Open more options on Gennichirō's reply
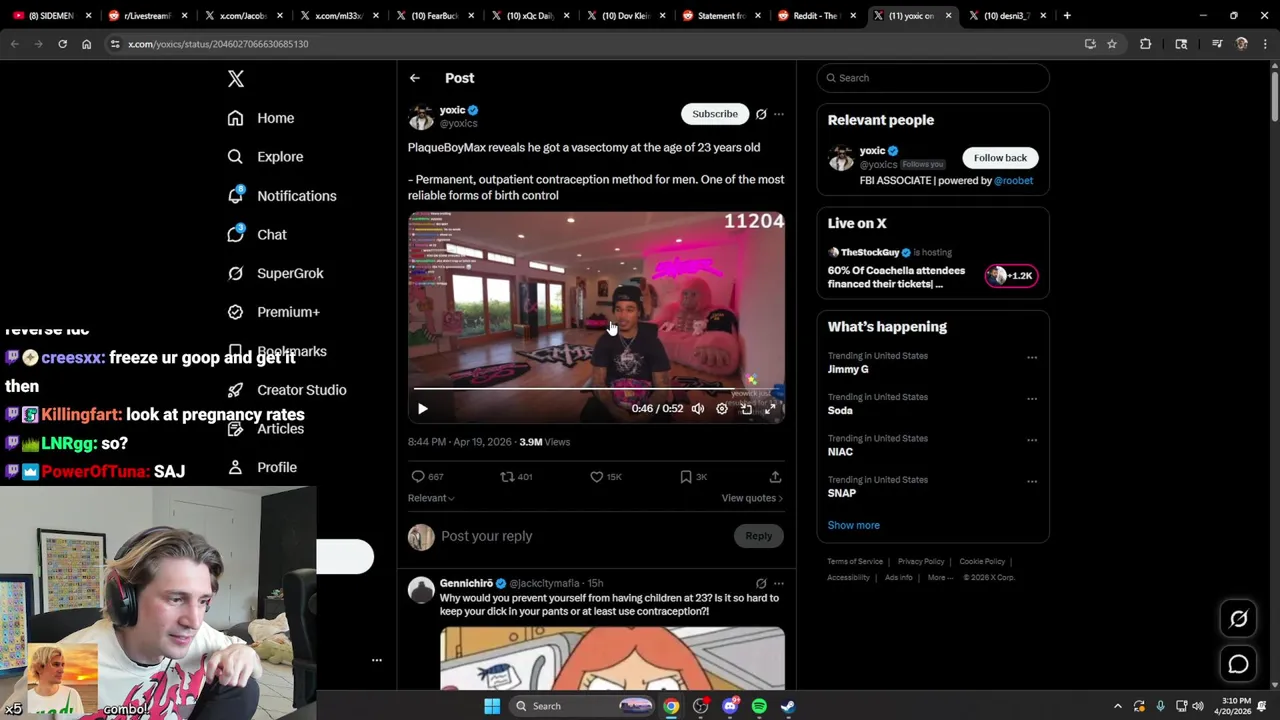This screenshot has height=720, width=1280. click(x=779, y=583)
